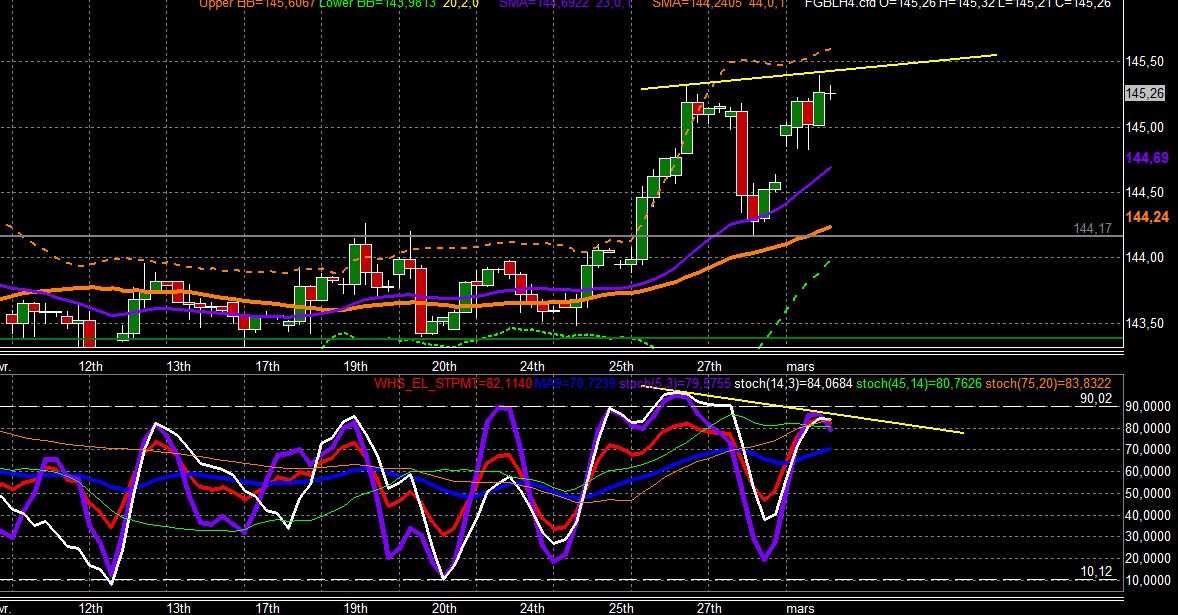The height and width of the screenshot is (615, 1178).
Task: Click the gray 144,17 horizontal line label
Action: click(x=1093, y=228)
